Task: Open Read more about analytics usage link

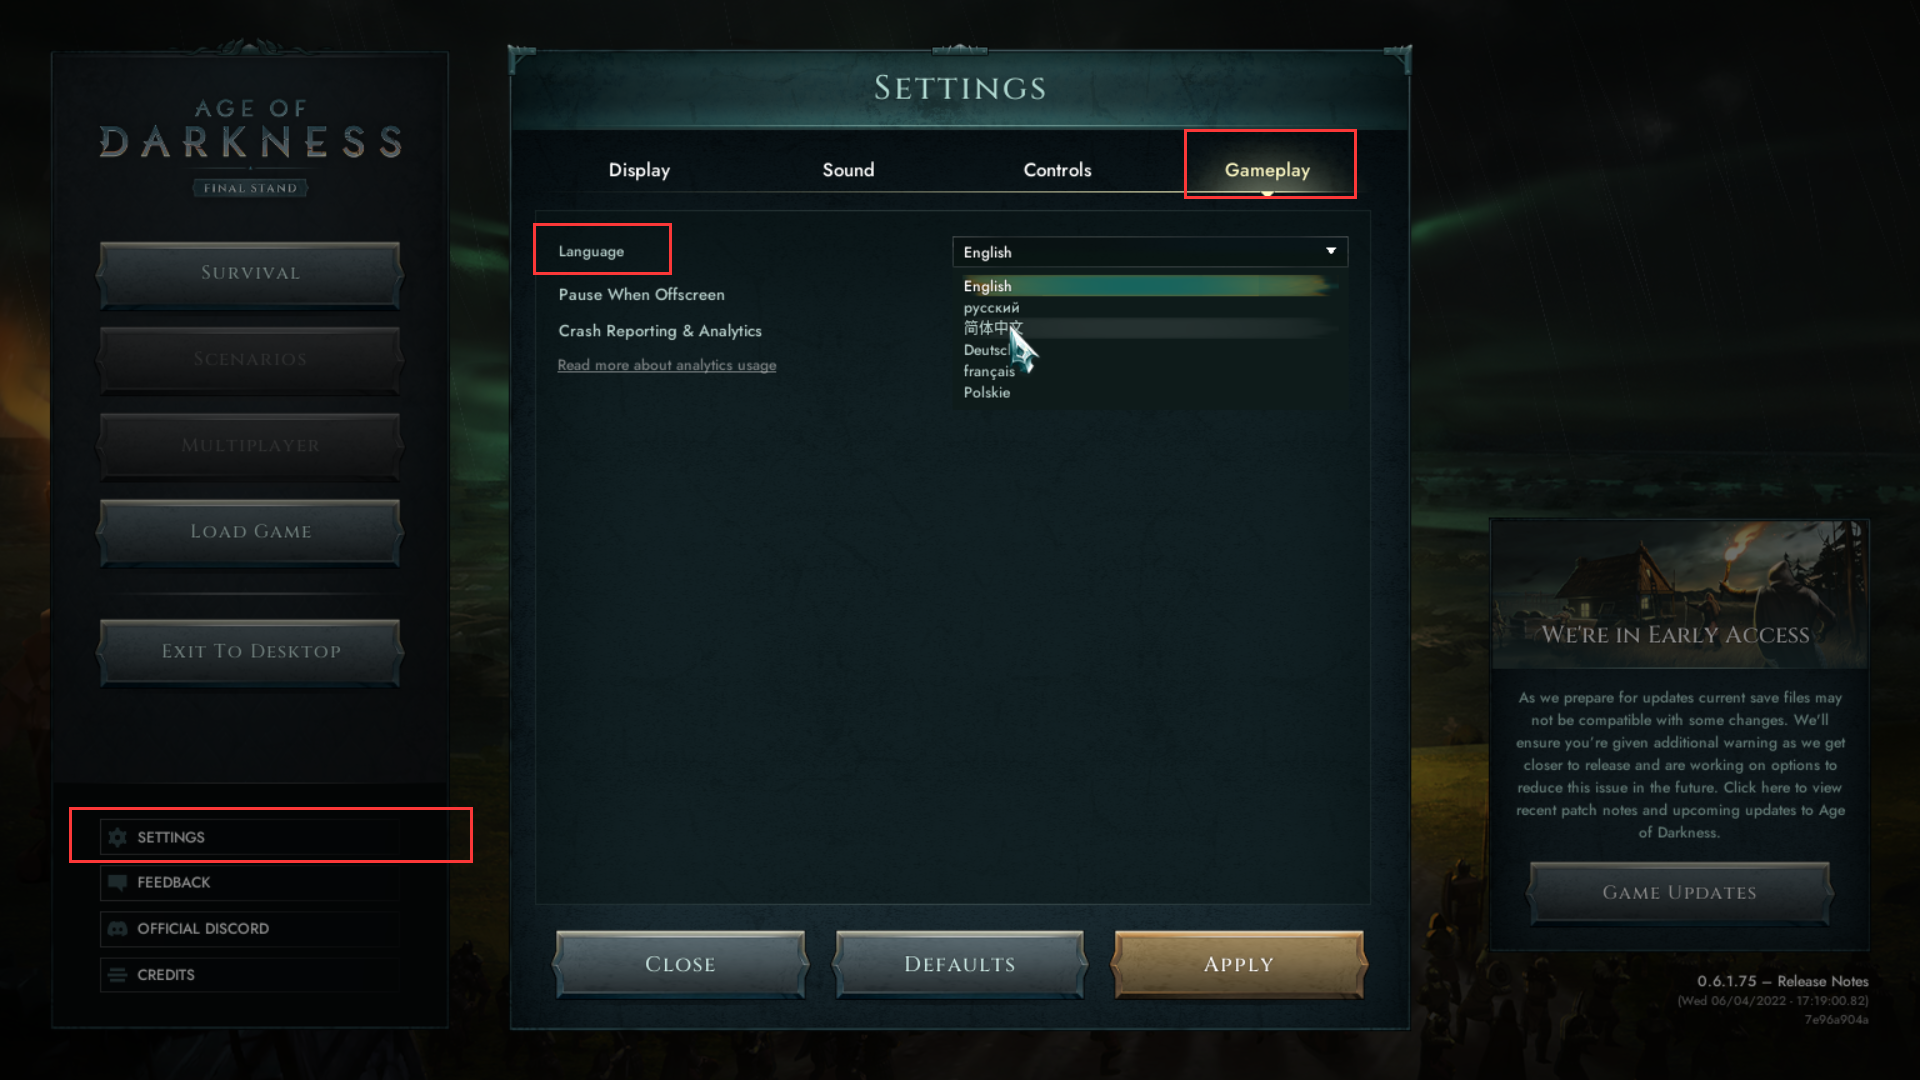Action: click(667, 365)
